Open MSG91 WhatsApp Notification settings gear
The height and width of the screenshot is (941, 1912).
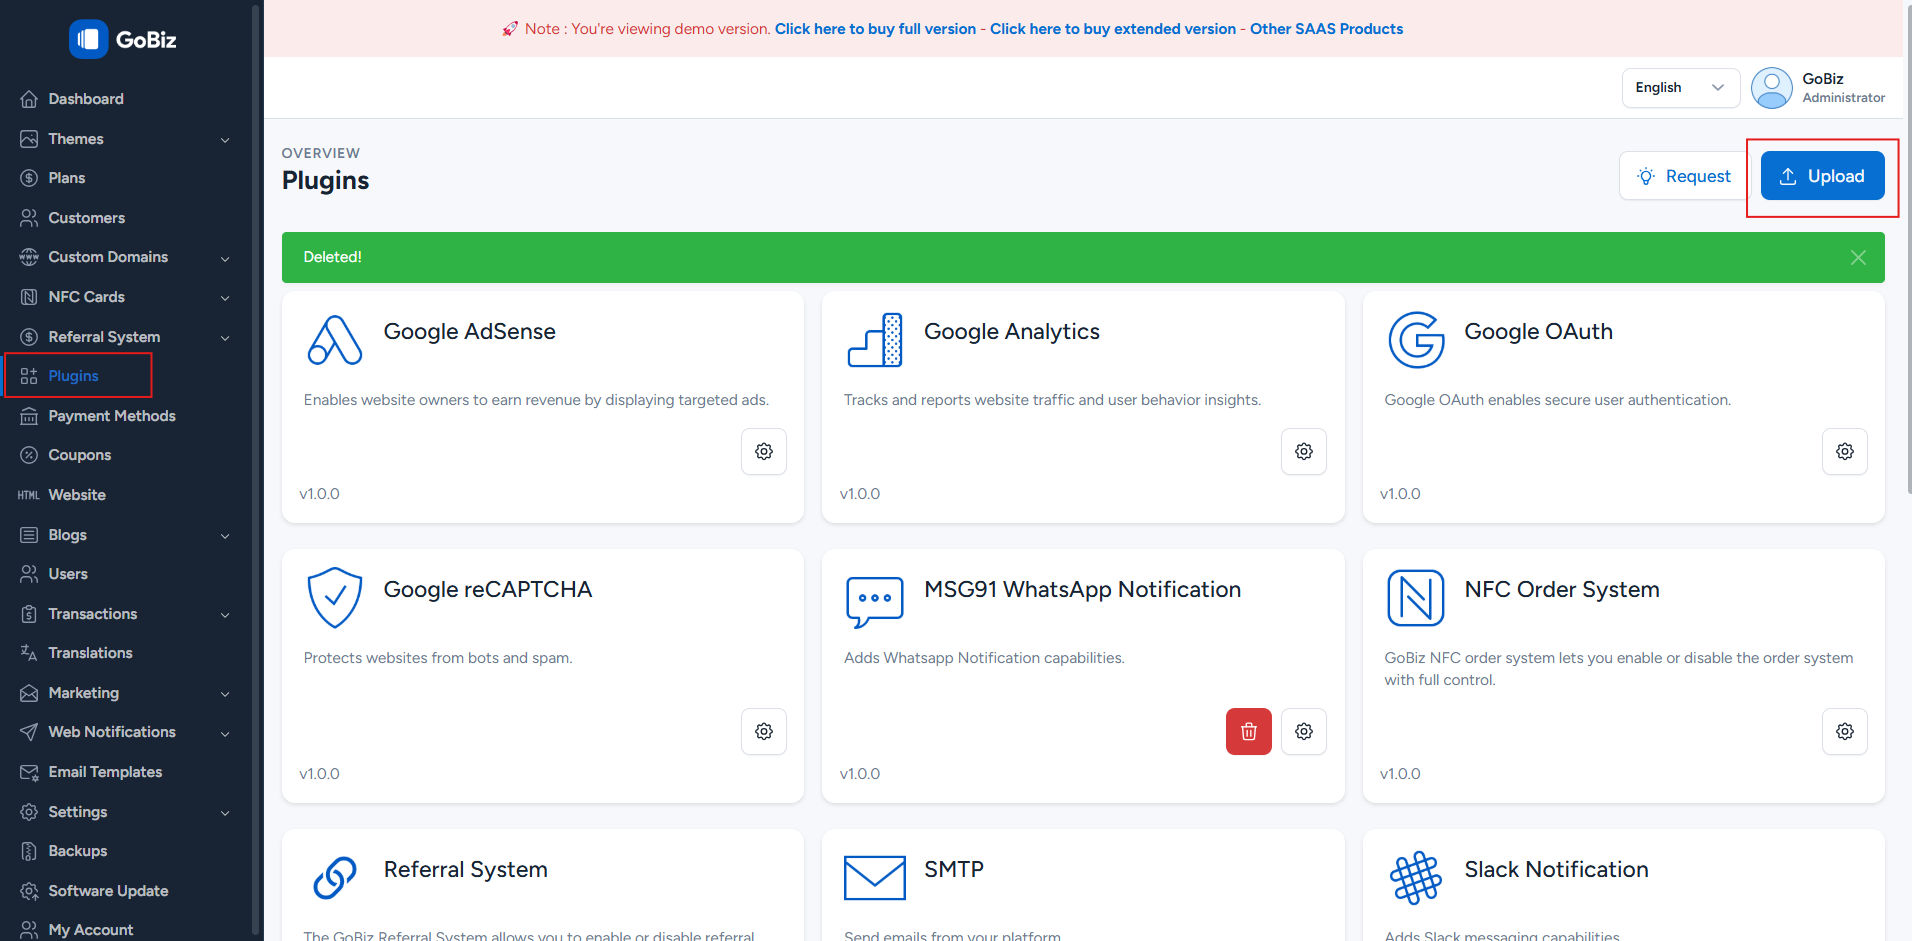(x=1303, y=732)
